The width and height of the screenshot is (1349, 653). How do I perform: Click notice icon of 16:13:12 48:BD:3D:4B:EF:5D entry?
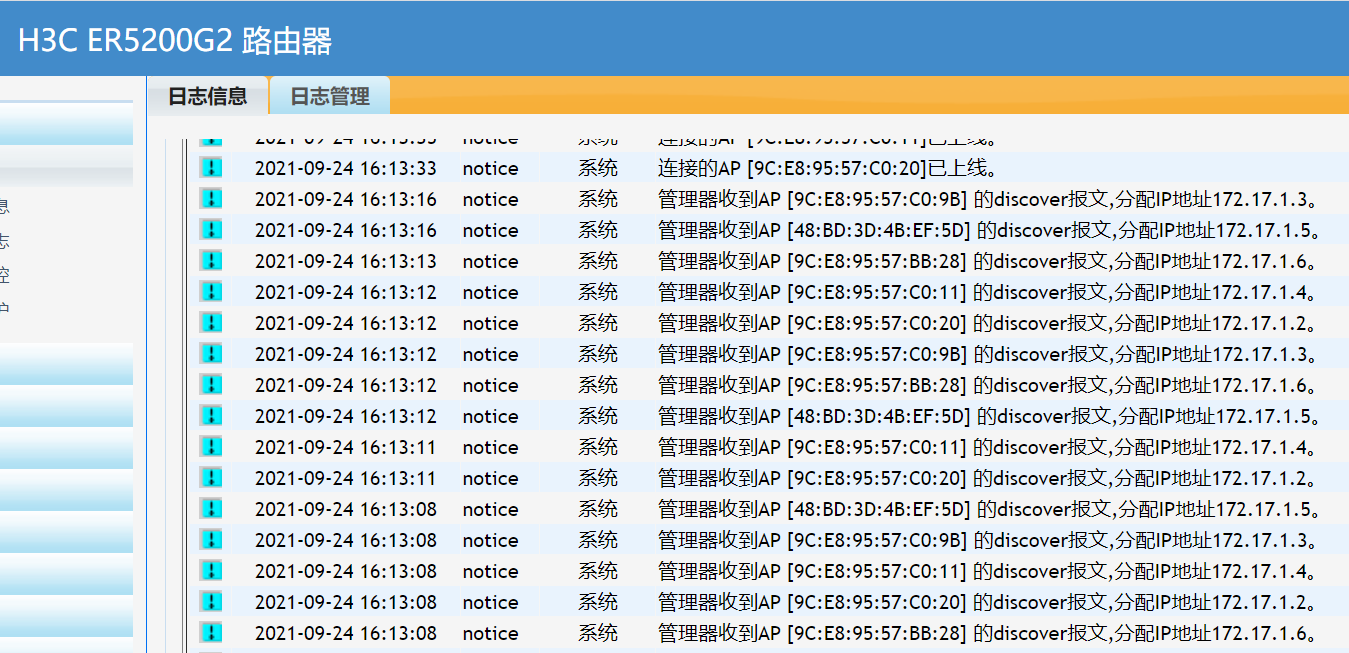[x=210, y=415]
